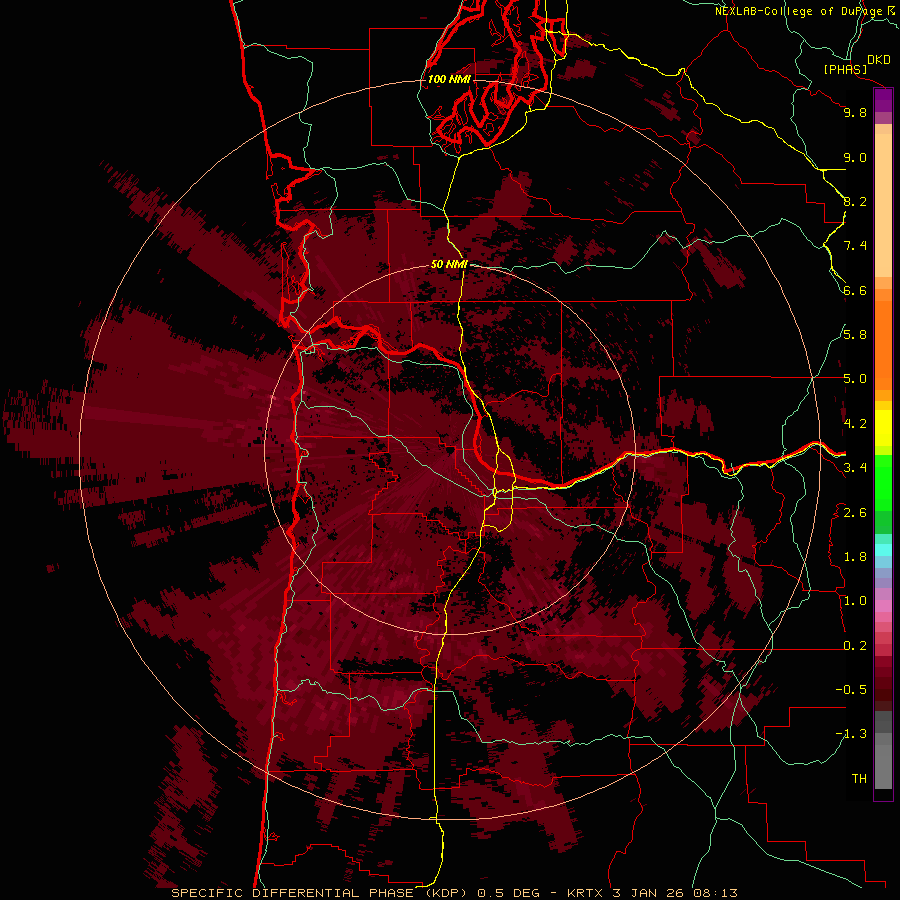The image size is (900, 900).
Task: Click the 0.2 scale value
Action: (x=855, y=646)
